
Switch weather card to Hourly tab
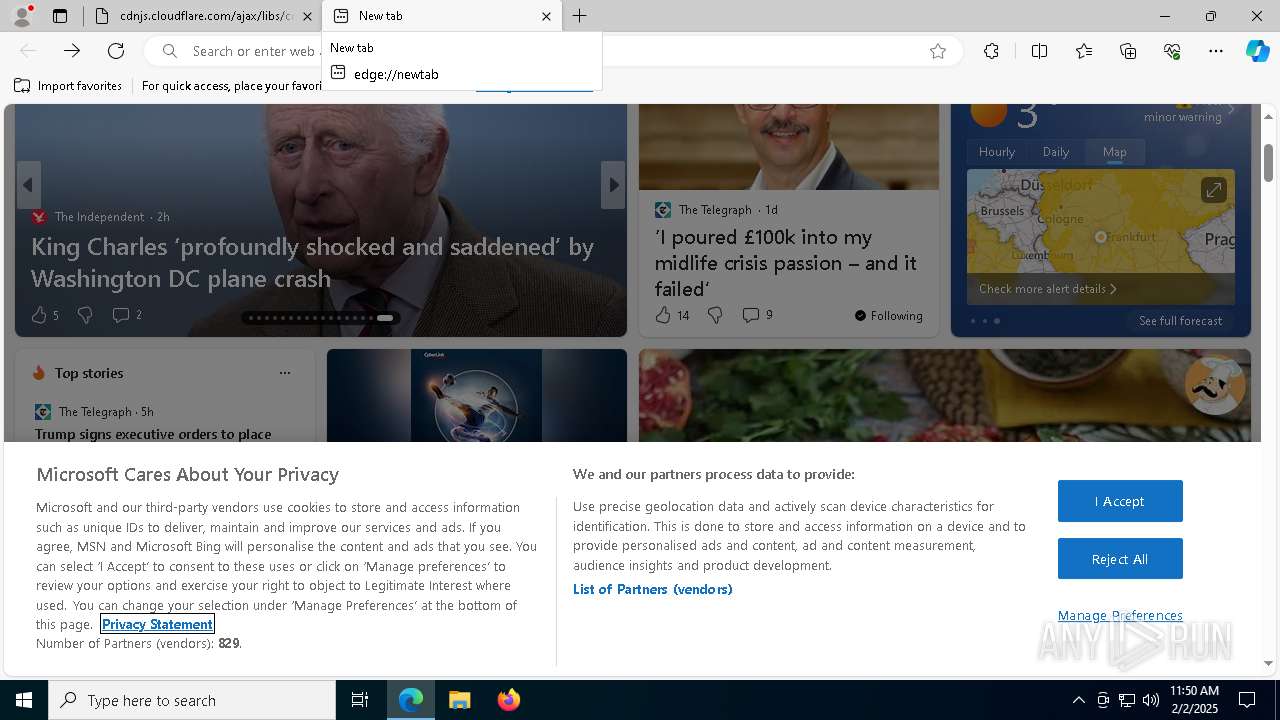click(x=996, y=152)
